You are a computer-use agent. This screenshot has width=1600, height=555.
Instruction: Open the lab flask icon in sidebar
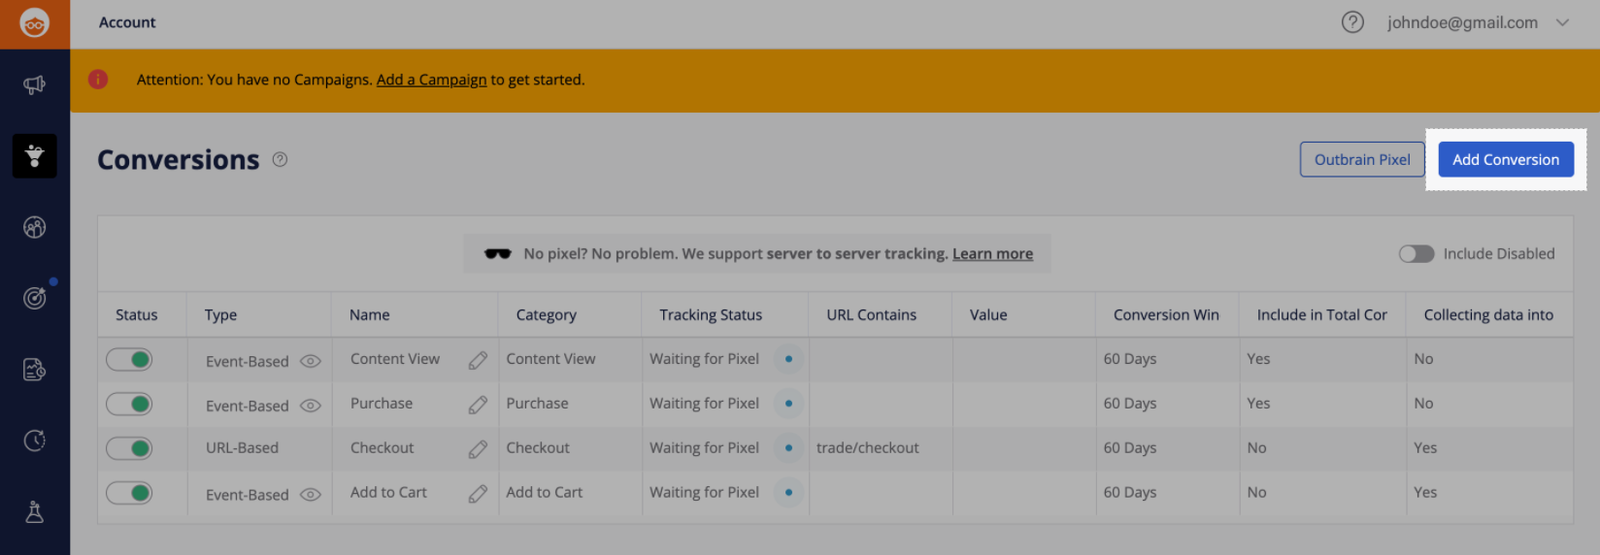pos(34,512)
